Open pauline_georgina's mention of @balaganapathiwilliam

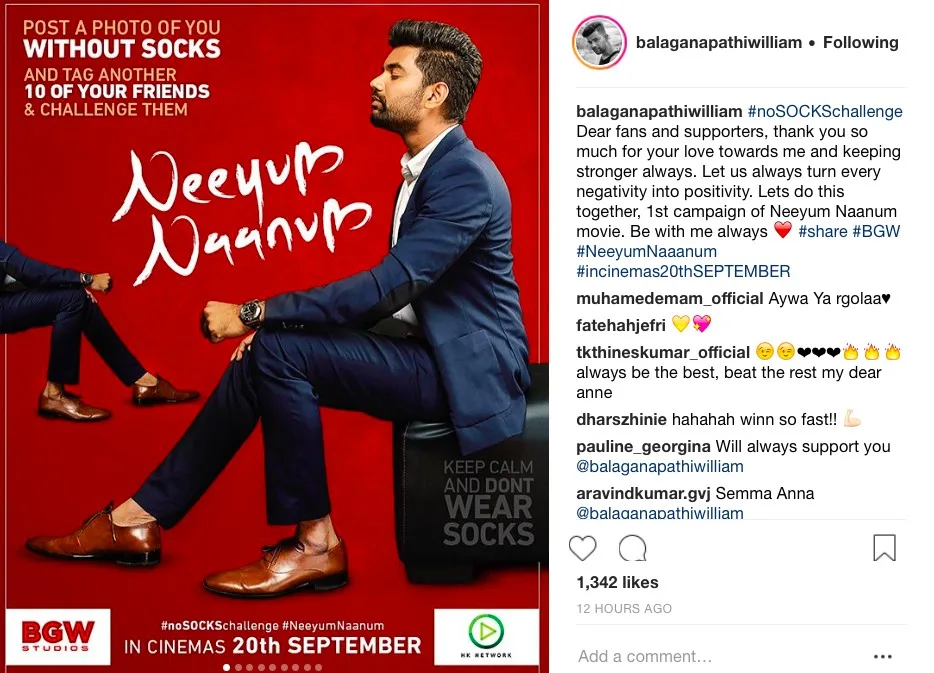coord(659,466)
